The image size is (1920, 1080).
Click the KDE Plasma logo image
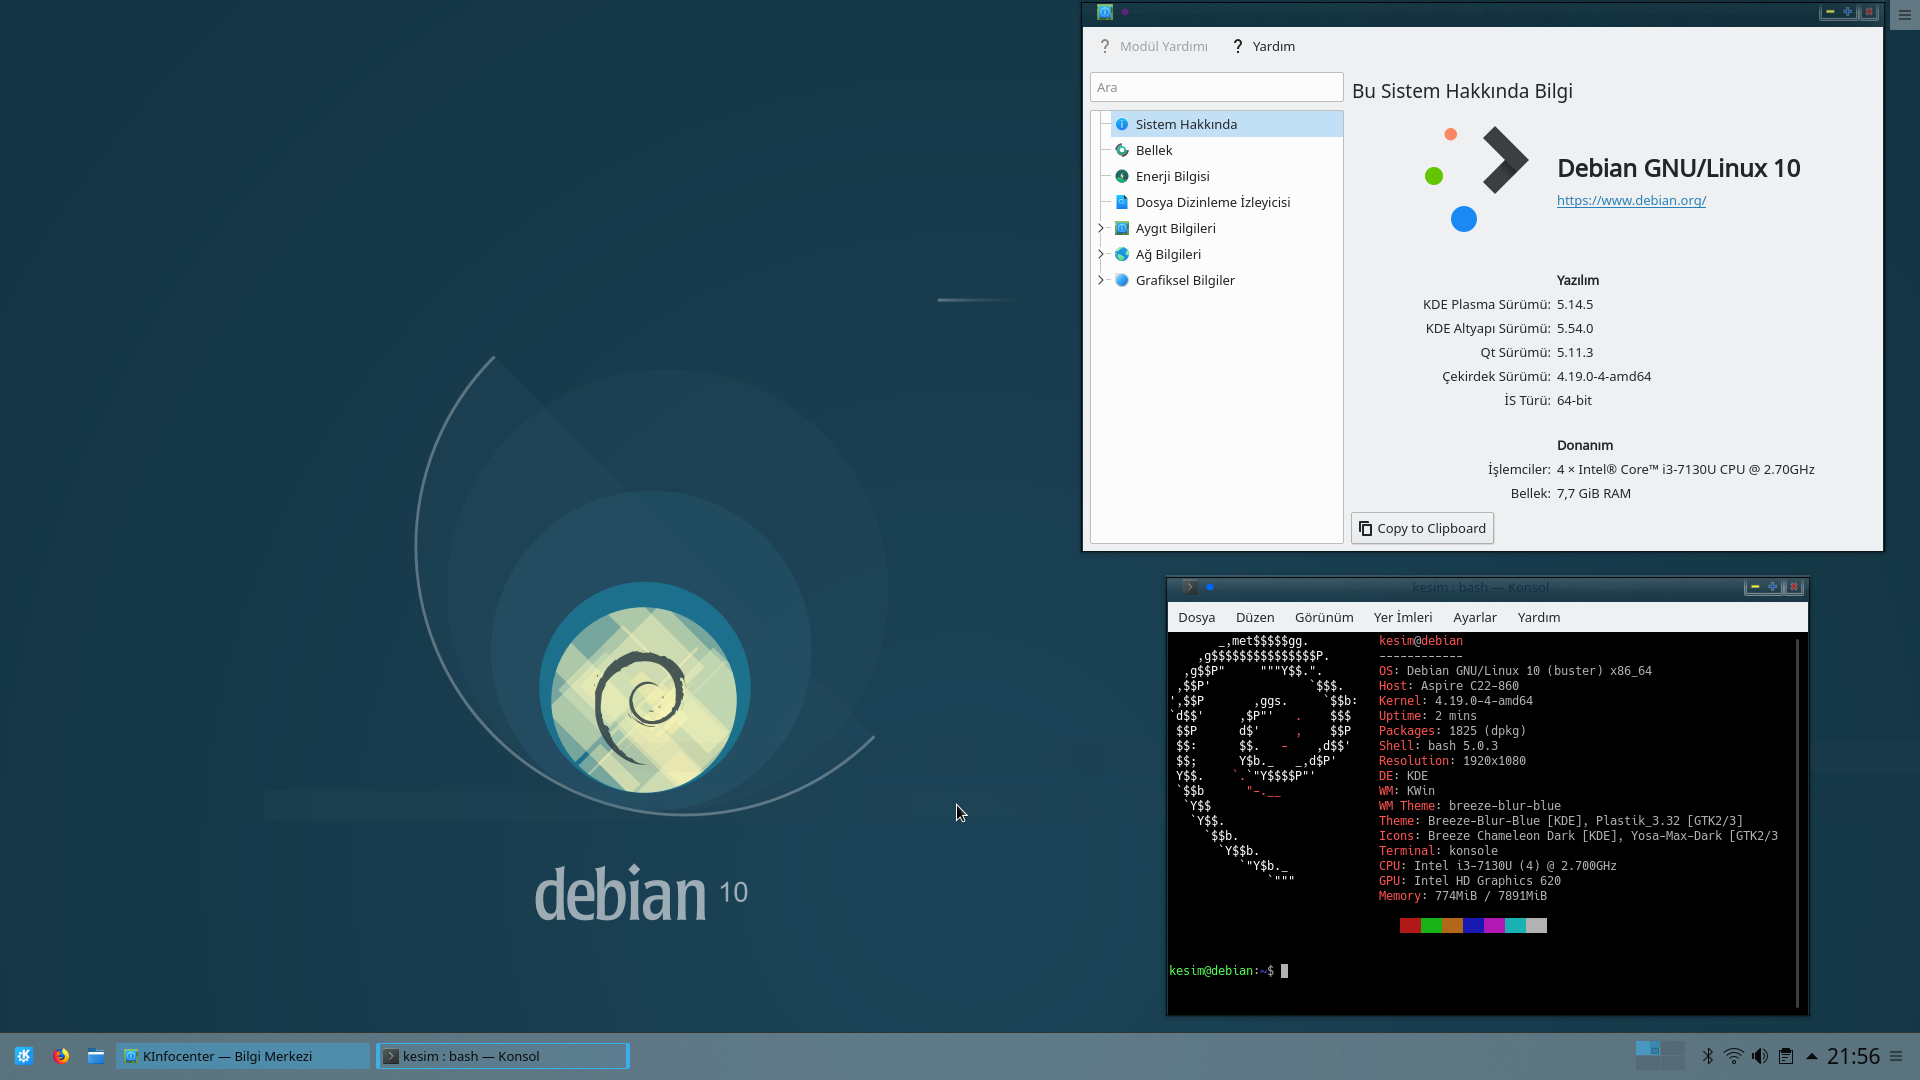click(x=1476, y=178)
